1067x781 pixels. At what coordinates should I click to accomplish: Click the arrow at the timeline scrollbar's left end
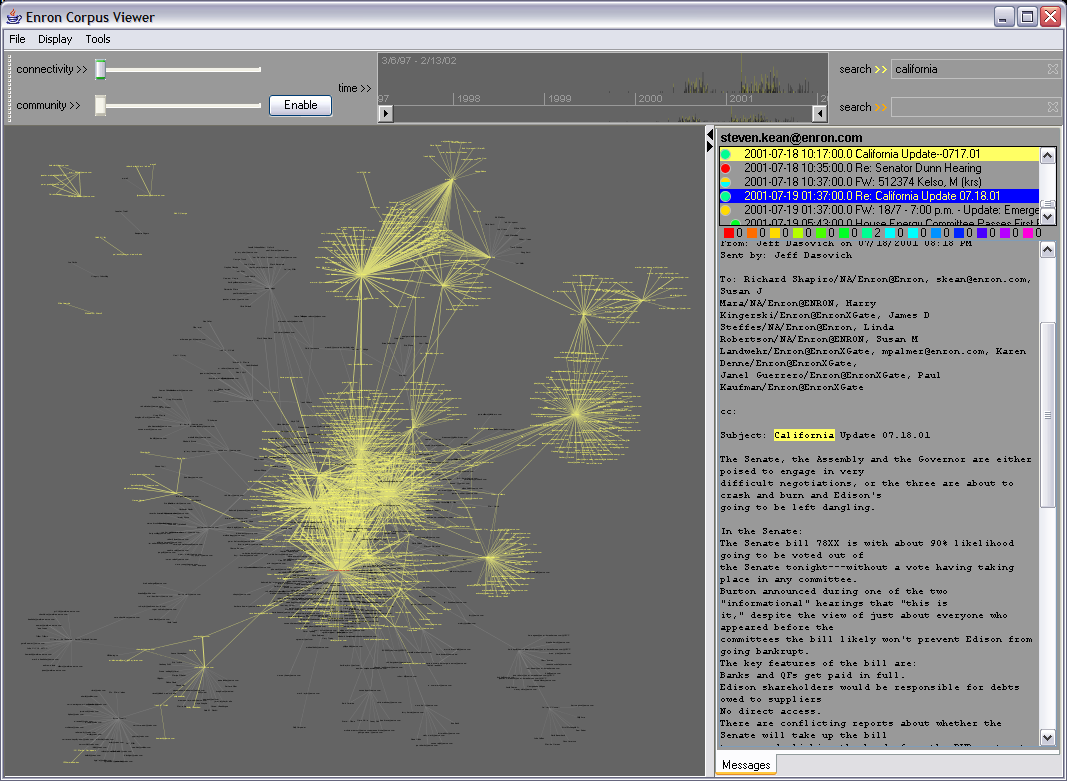(x=385, y=114)
